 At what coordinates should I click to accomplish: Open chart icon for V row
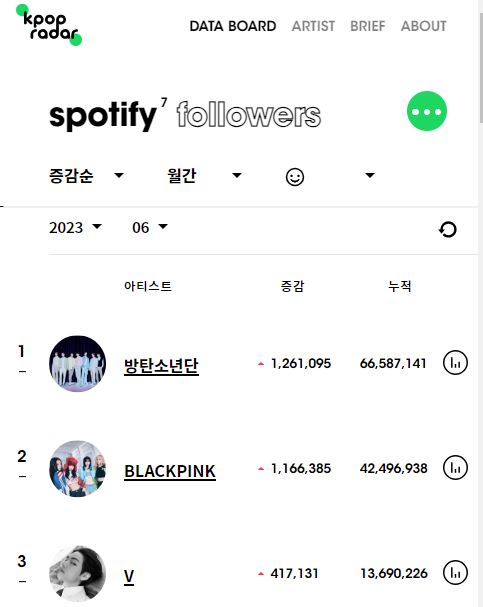(x=455, y=572)
